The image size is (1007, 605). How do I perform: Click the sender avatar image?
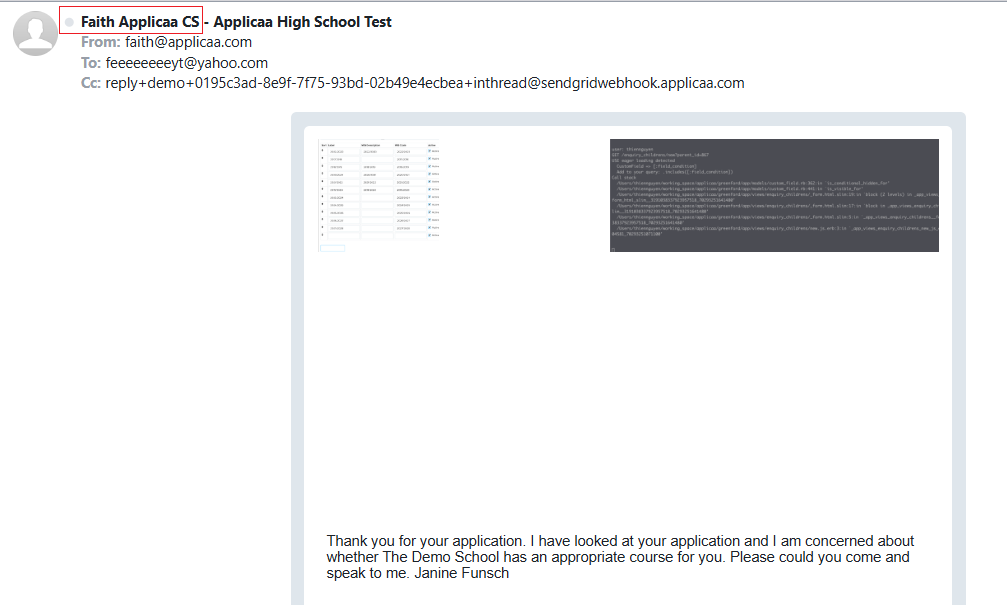point(35,32)
